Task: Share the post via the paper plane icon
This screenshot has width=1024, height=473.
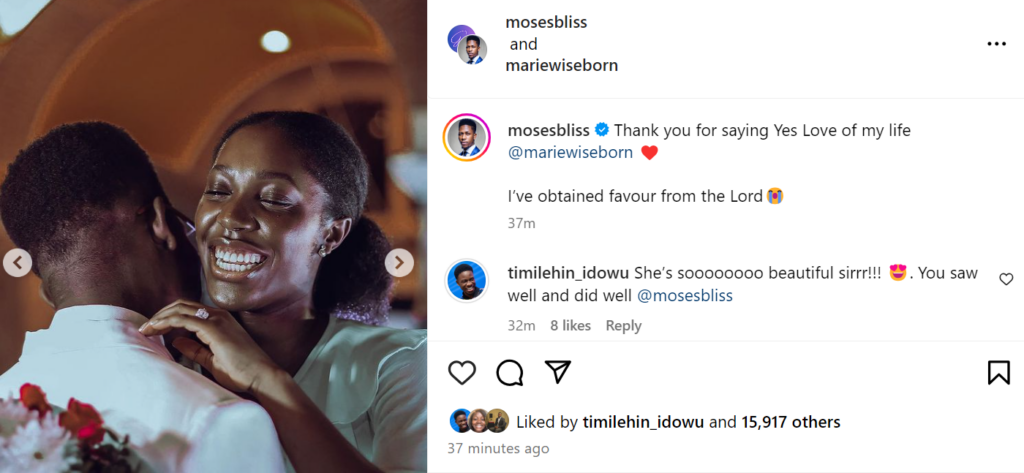Action: point(558,373)
